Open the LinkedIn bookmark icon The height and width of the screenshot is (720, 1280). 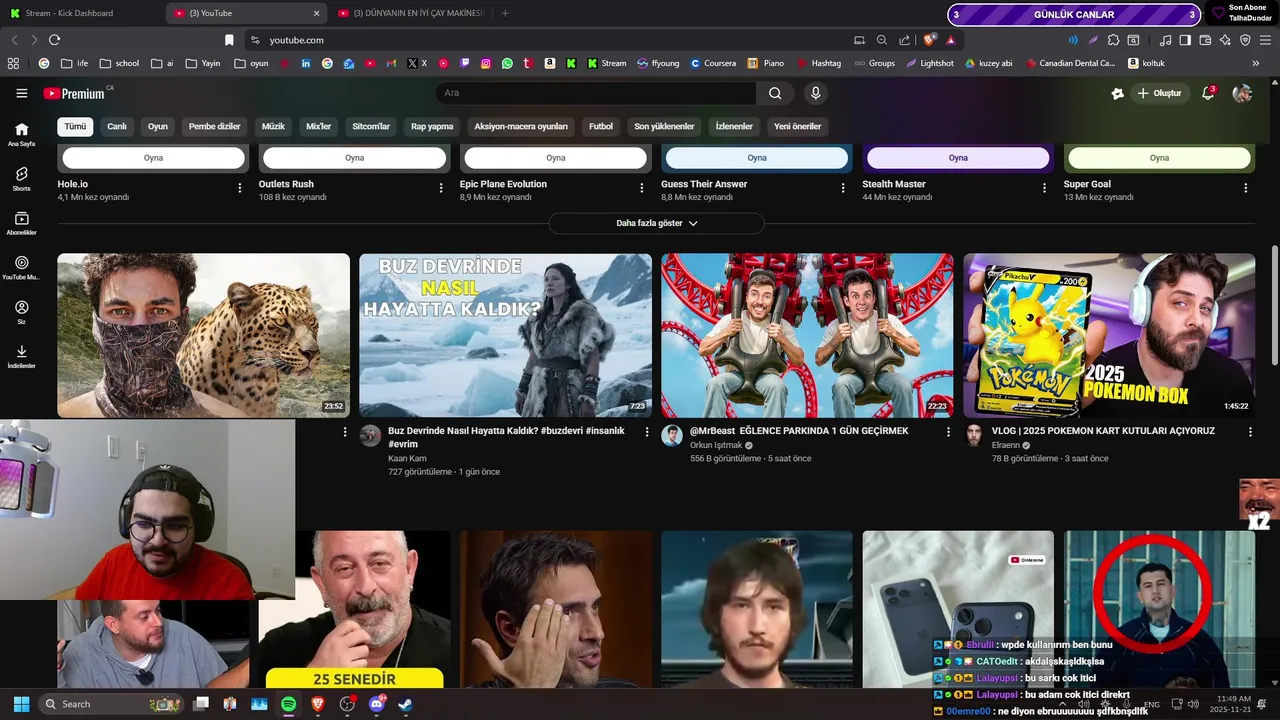coord(305,63)
